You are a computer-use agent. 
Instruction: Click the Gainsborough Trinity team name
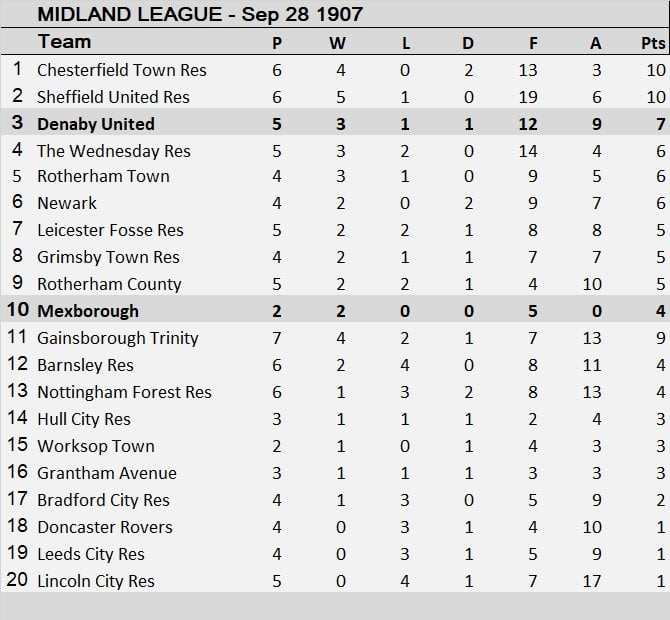(x=117, y=338)
